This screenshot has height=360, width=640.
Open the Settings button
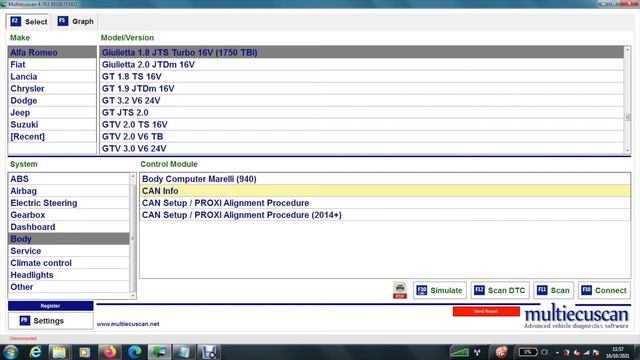pyautogui.click(x=51, y=321)
